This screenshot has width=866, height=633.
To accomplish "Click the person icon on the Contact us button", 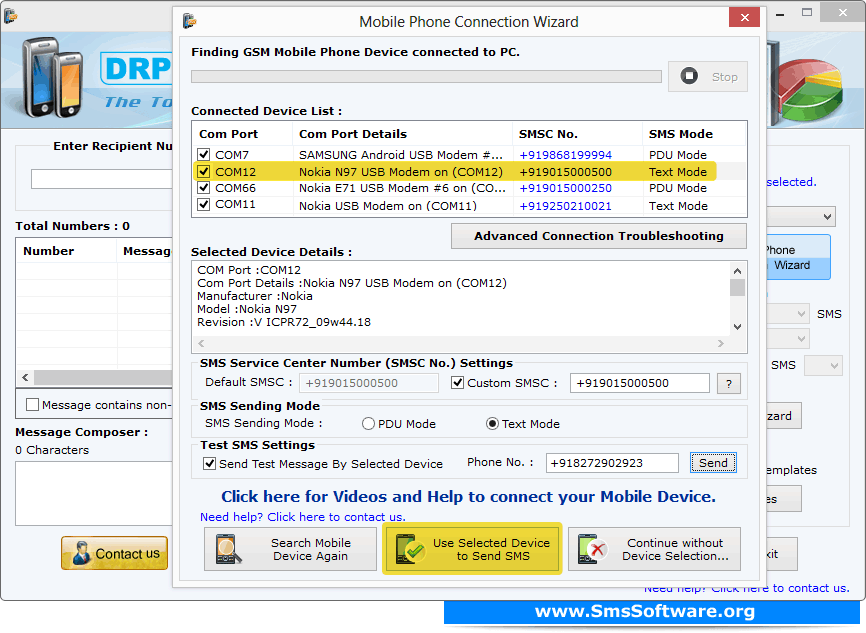I will (x=82, y=553).
